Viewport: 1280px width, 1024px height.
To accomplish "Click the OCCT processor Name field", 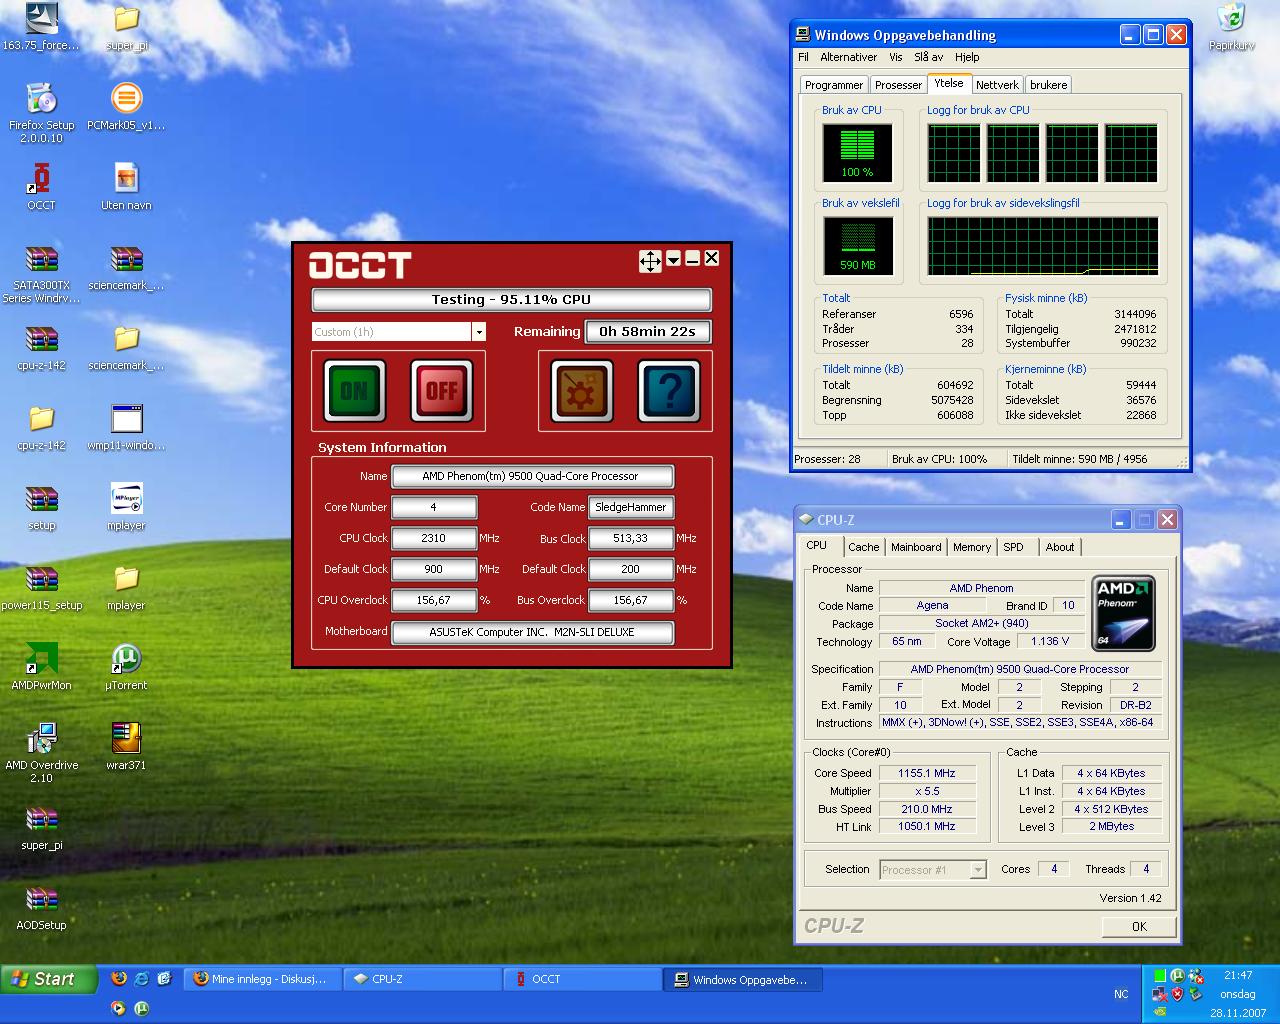I will (532, 476).
